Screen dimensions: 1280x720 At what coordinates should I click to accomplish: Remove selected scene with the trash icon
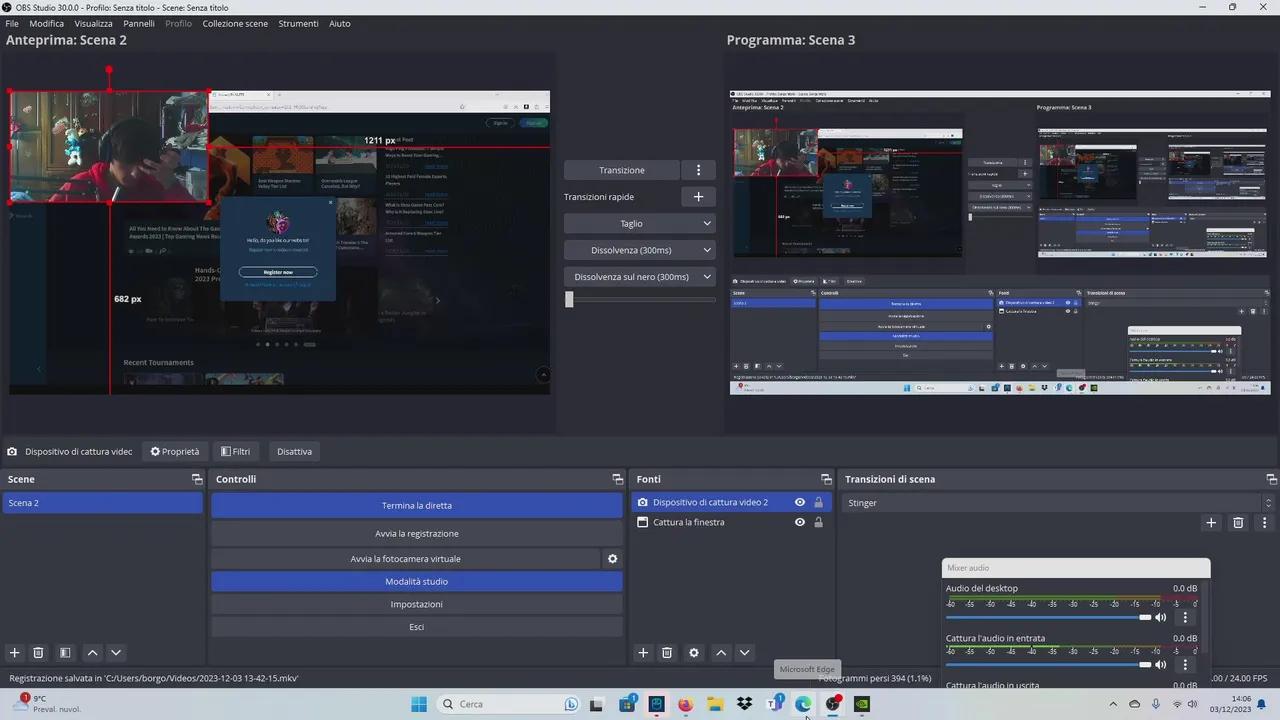pos(38,652)
